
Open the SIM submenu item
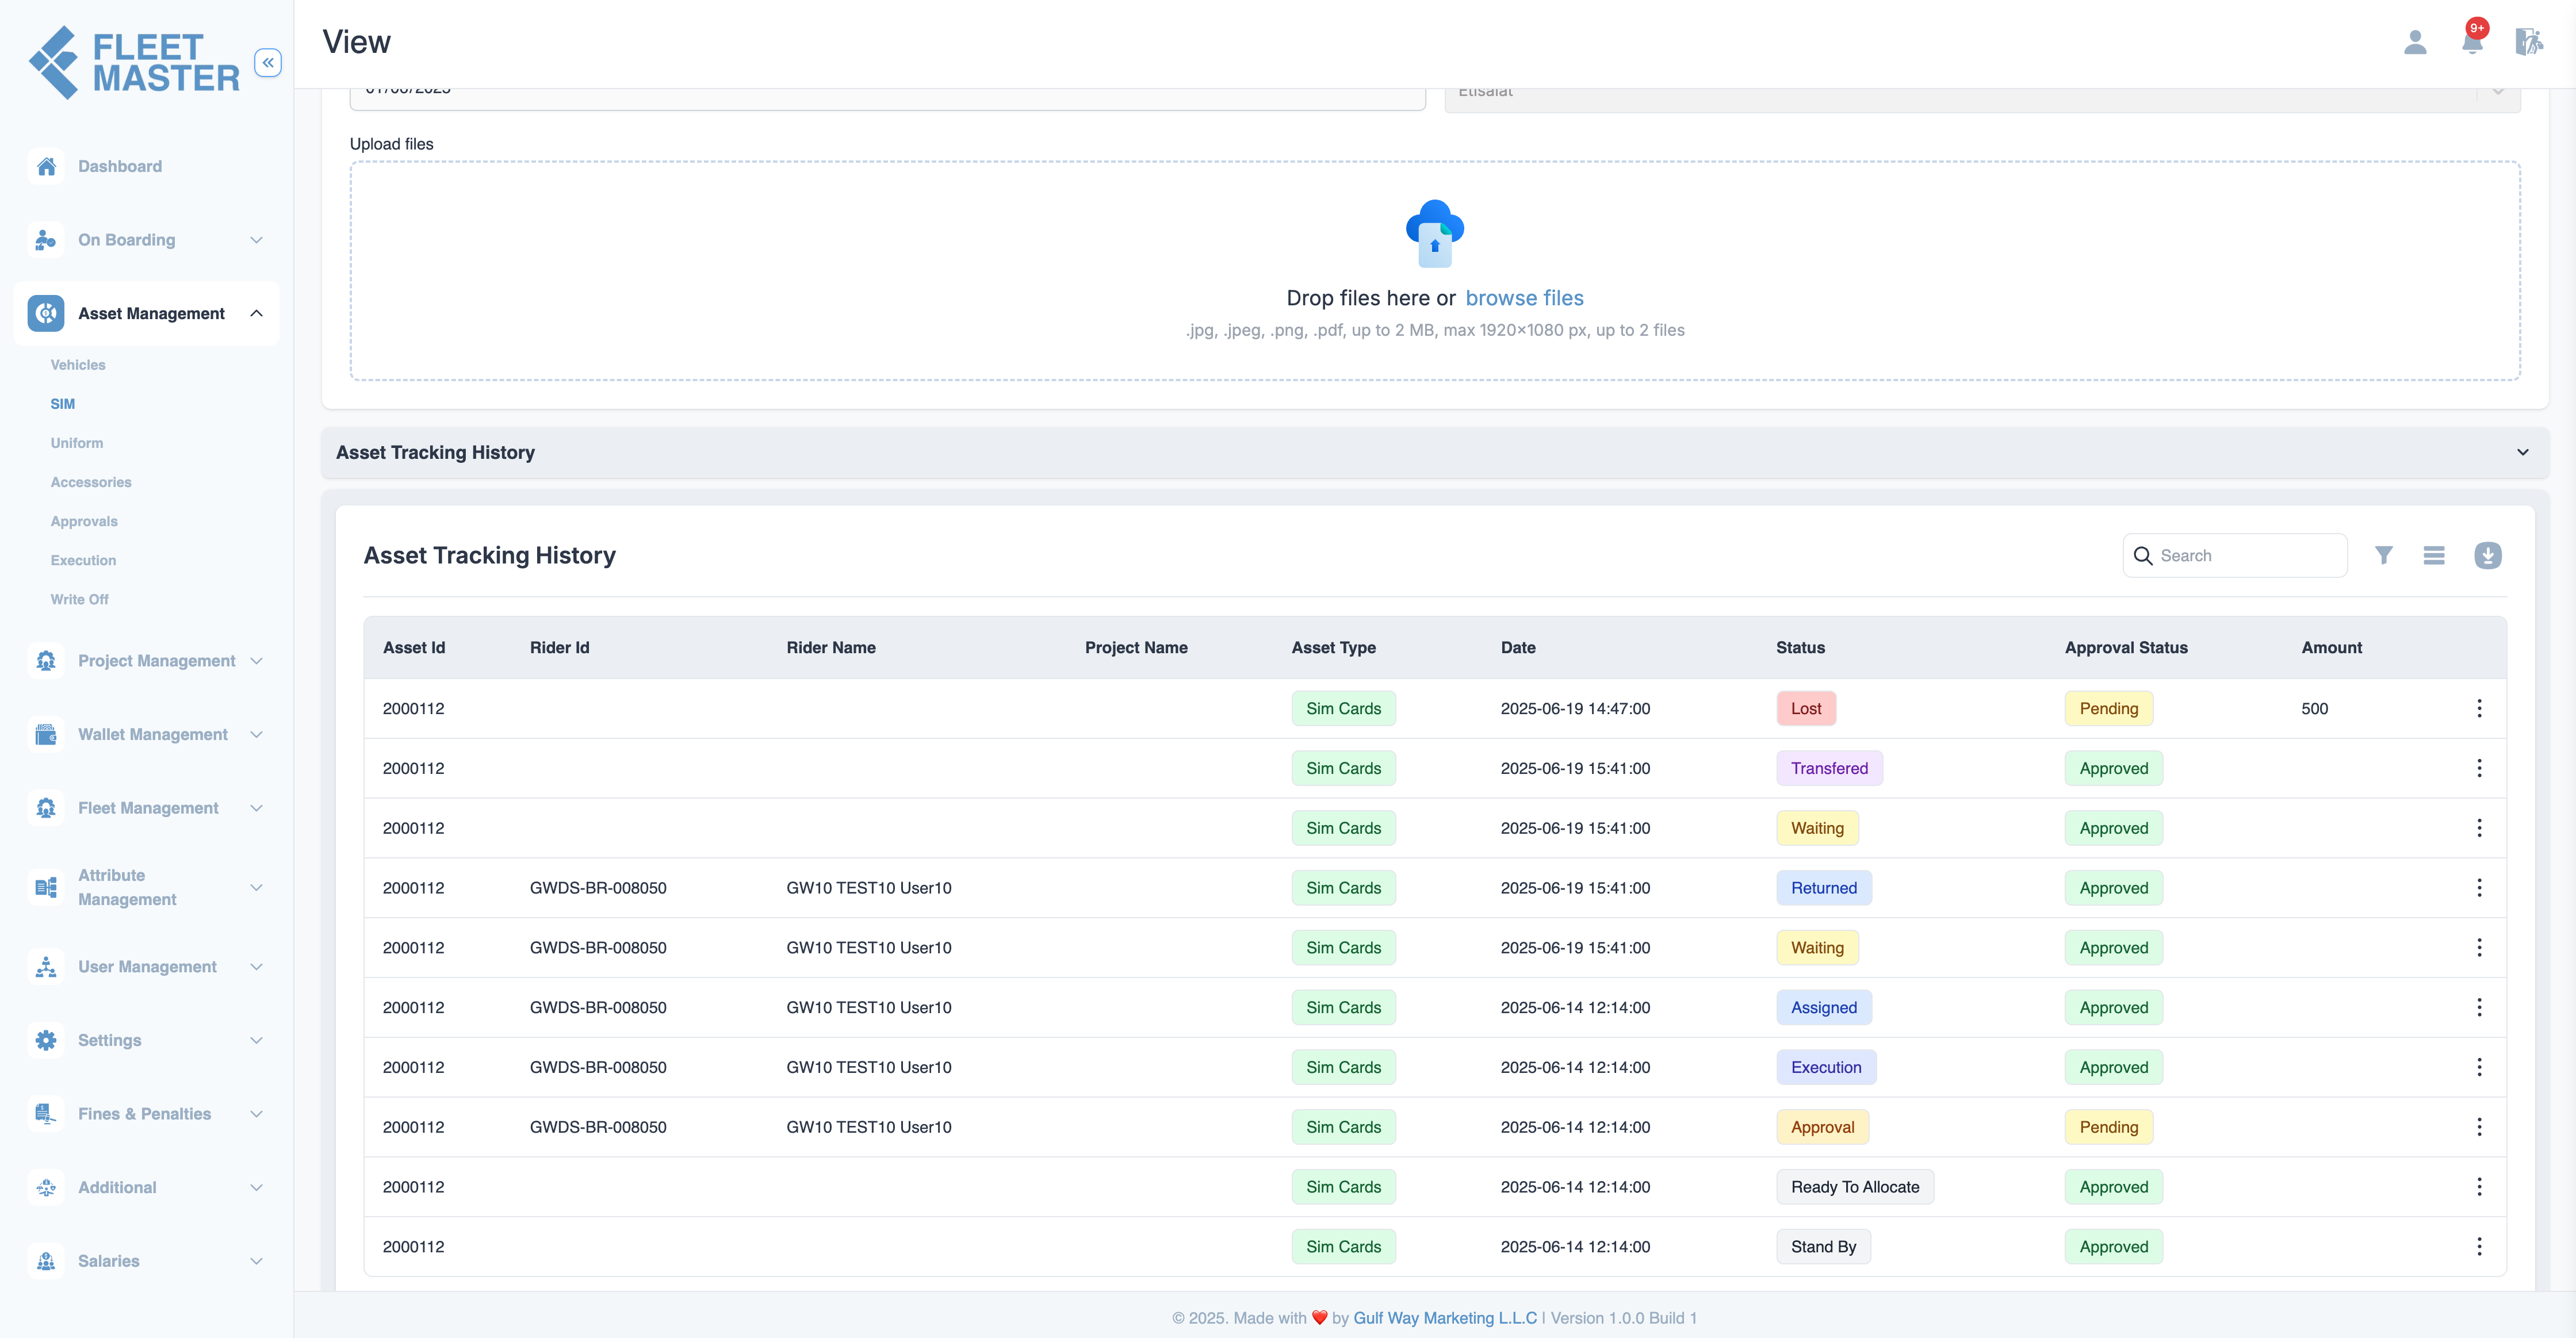63,404
